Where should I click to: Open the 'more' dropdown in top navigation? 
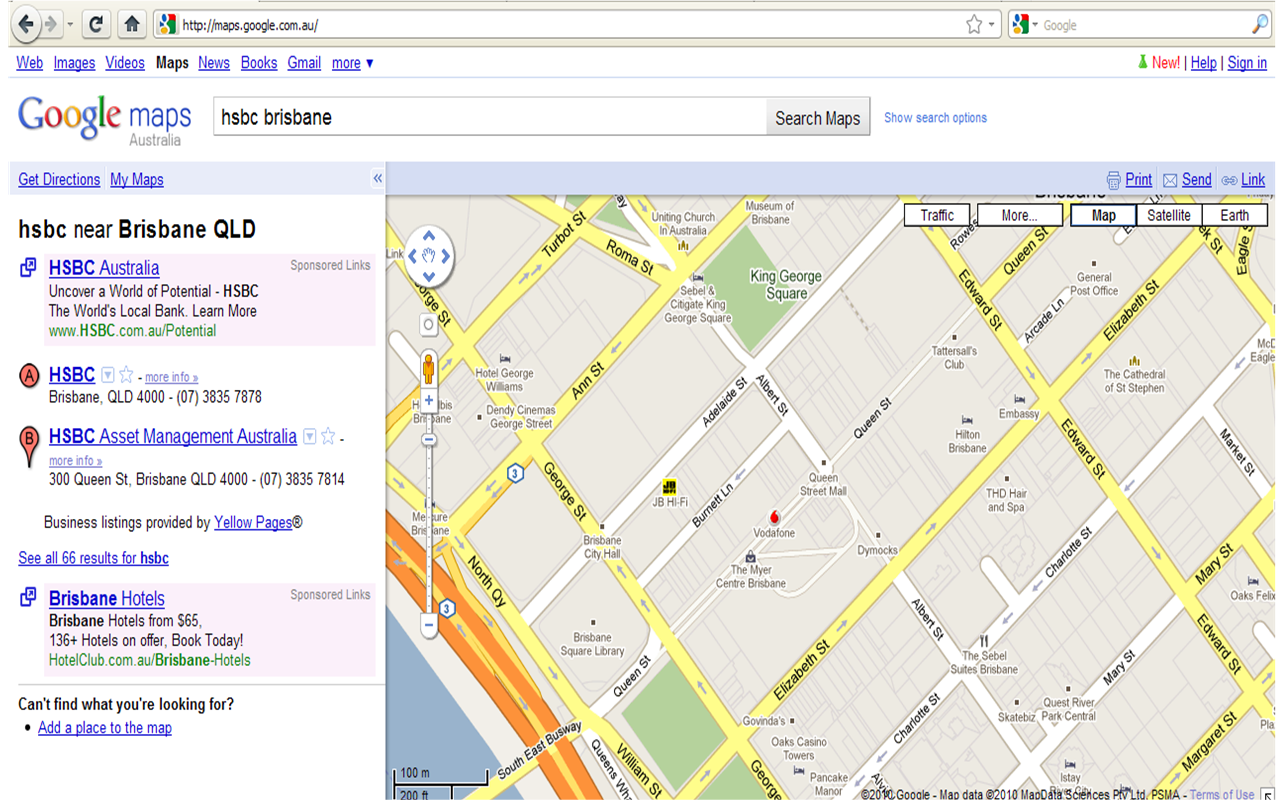coord(353,63)
